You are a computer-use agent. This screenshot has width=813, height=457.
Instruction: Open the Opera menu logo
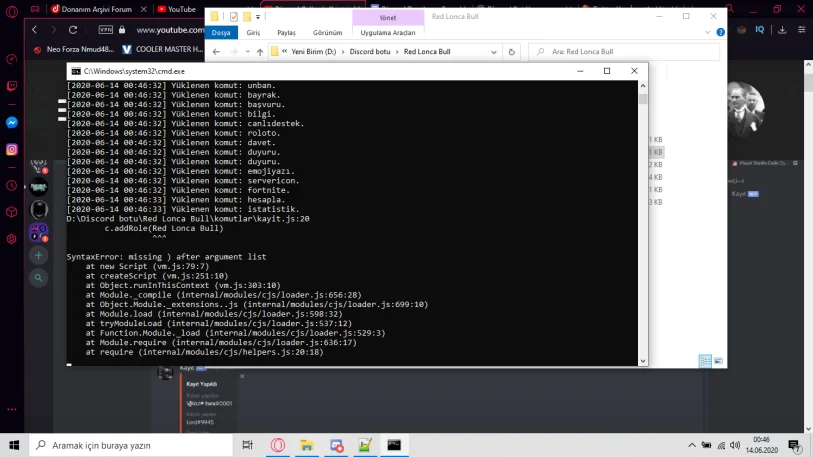tap(11, 11)
